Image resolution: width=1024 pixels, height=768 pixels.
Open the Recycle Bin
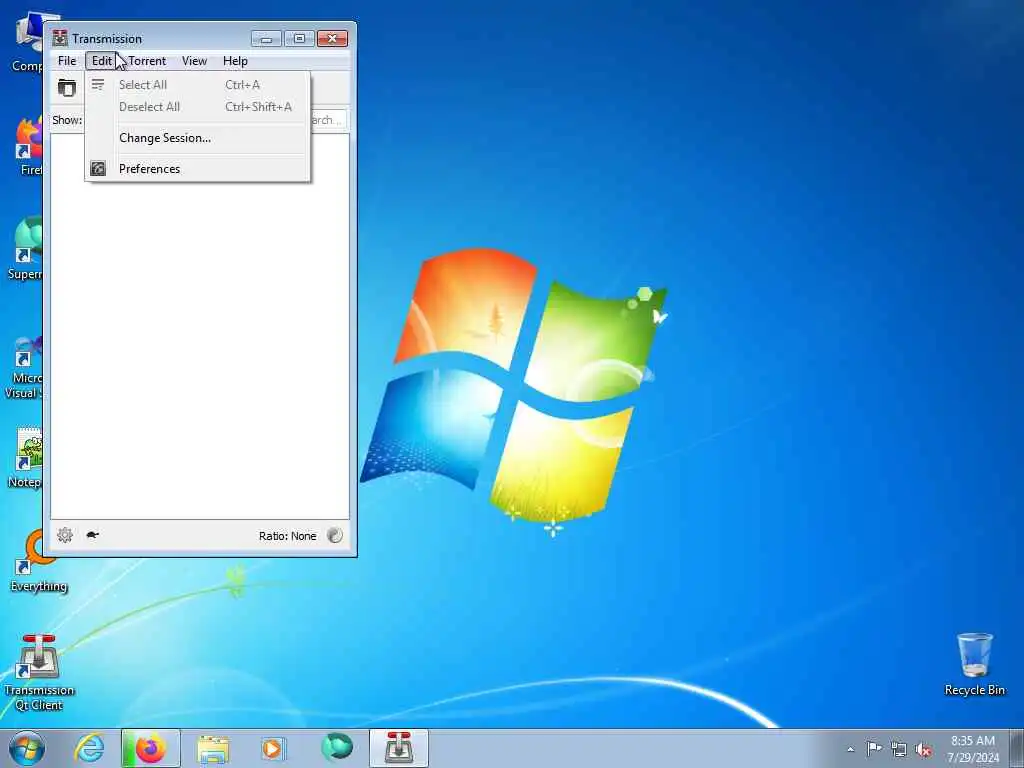974,664
